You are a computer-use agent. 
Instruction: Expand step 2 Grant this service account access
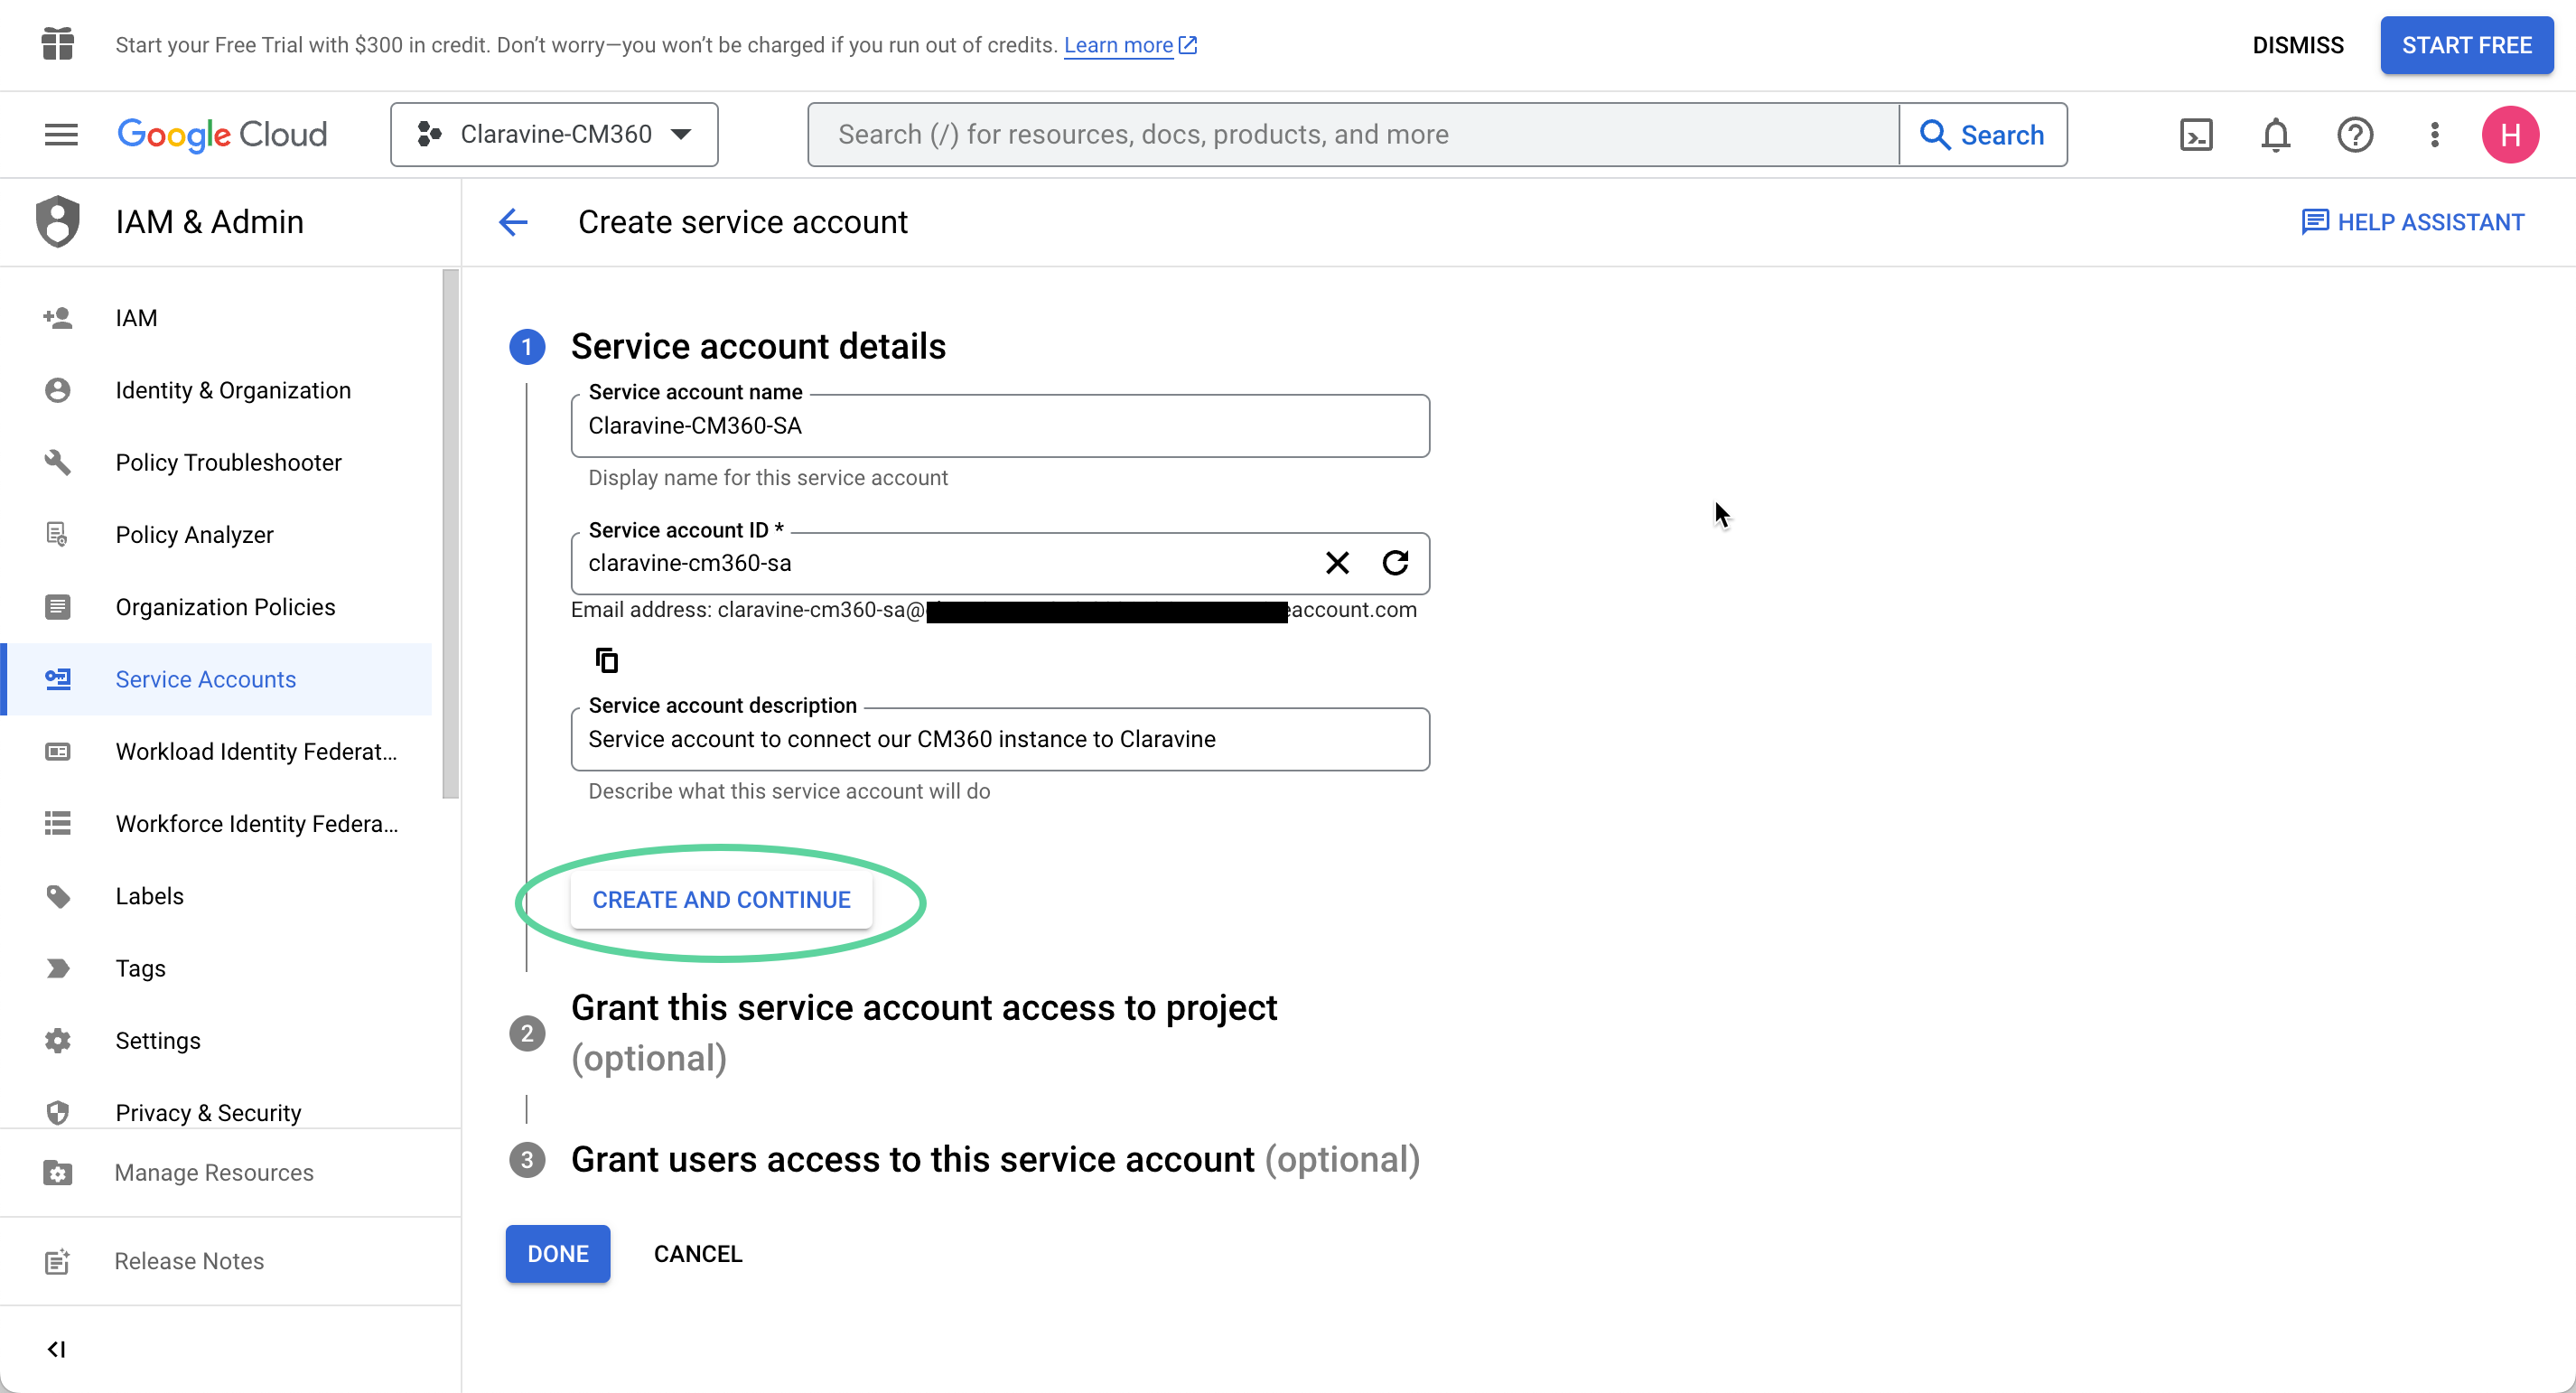(924, 1007)
